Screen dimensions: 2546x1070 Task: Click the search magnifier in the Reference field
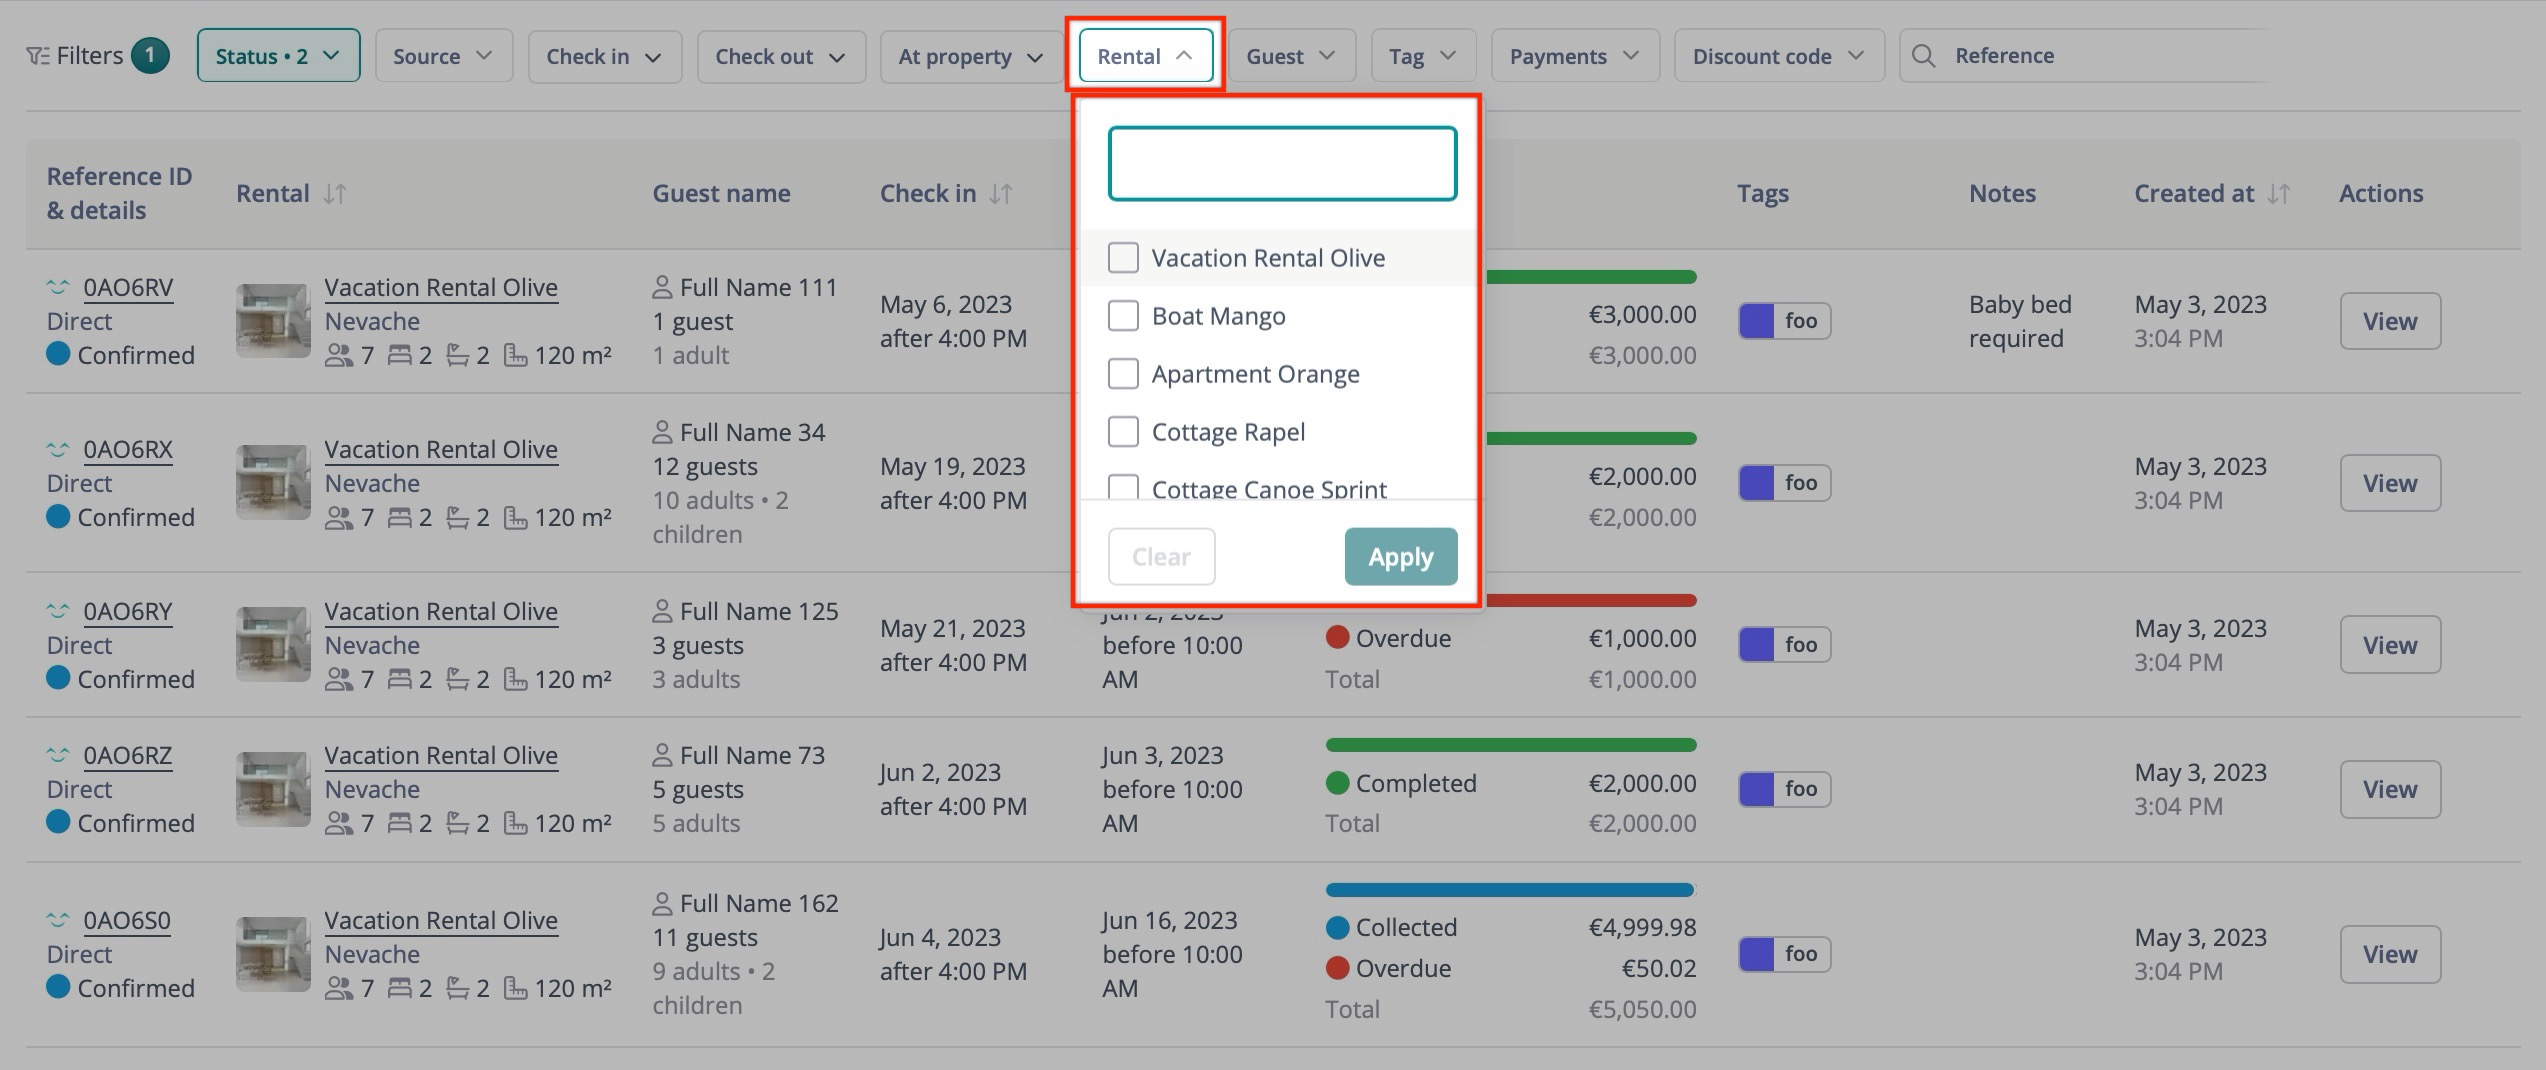(x=1925, y=56)
